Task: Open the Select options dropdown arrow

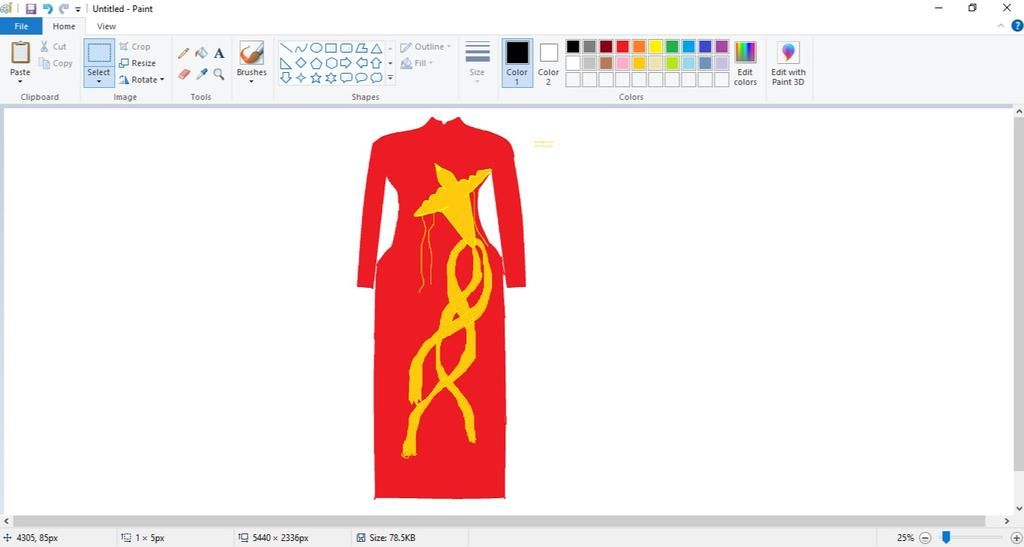Action: pos(99,82)
